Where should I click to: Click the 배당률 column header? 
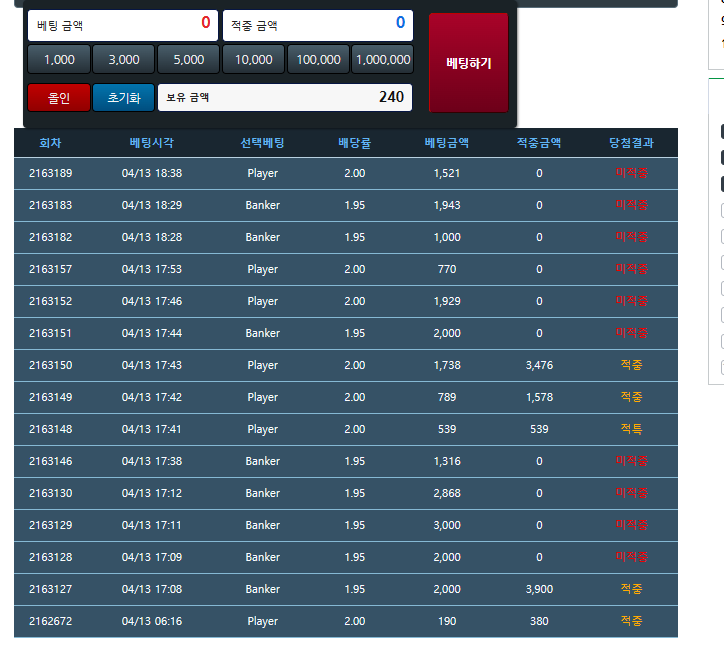354,143
